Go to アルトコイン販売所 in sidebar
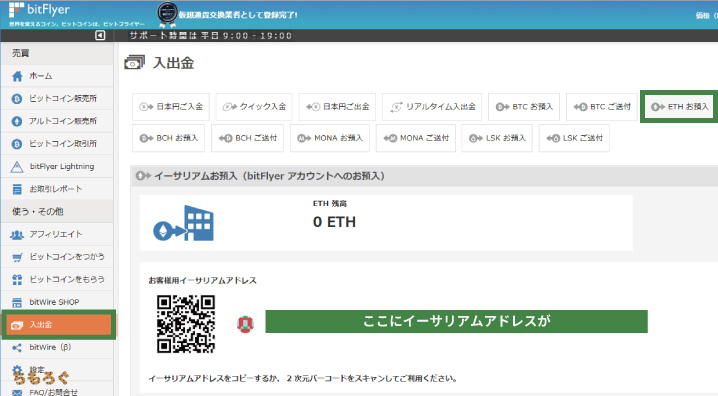The width and height of the screenshot is (718, 396). click(57, 121)
